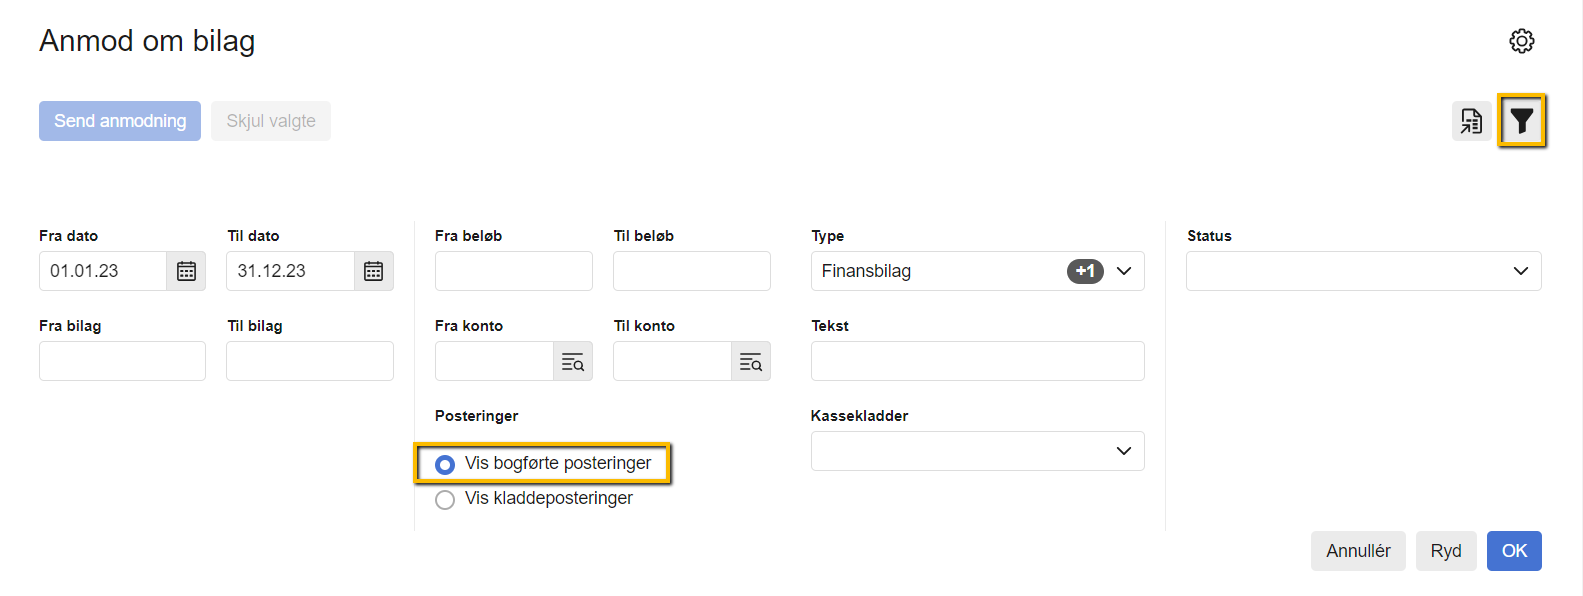The width and height of the screenshot is (1583, 596).
Task: Open the Til dato calendar picker
Action: click(x=373, y=271)
